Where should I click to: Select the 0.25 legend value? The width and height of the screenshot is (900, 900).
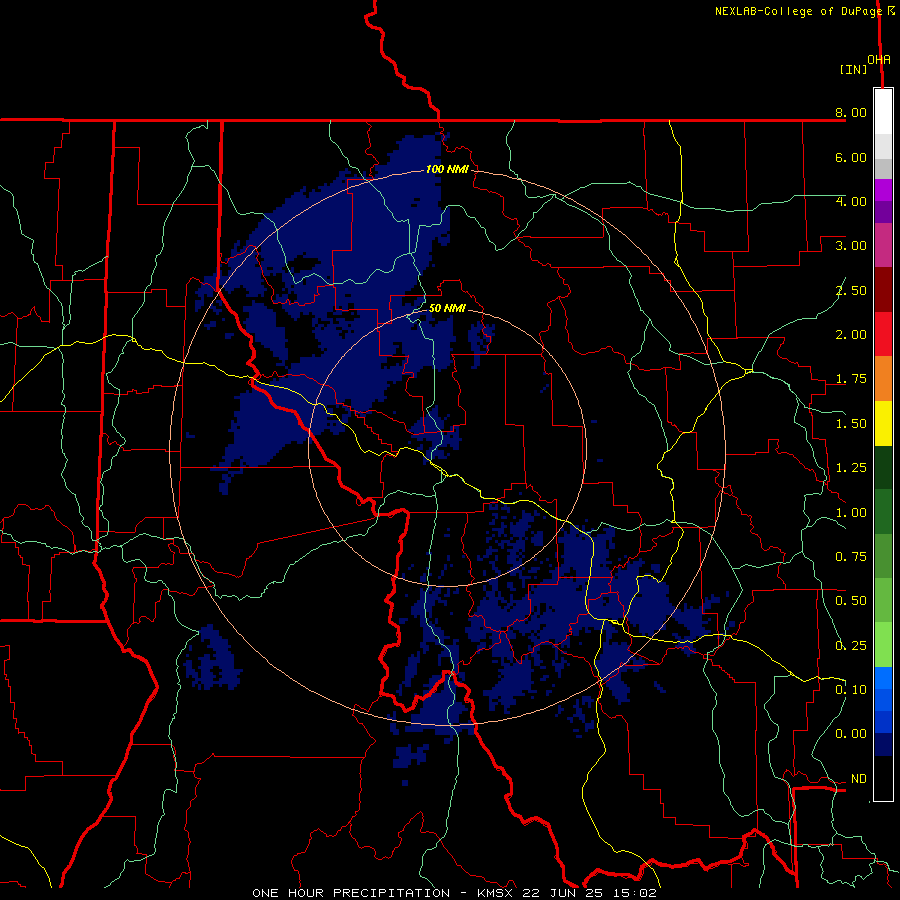pos(851,646)
